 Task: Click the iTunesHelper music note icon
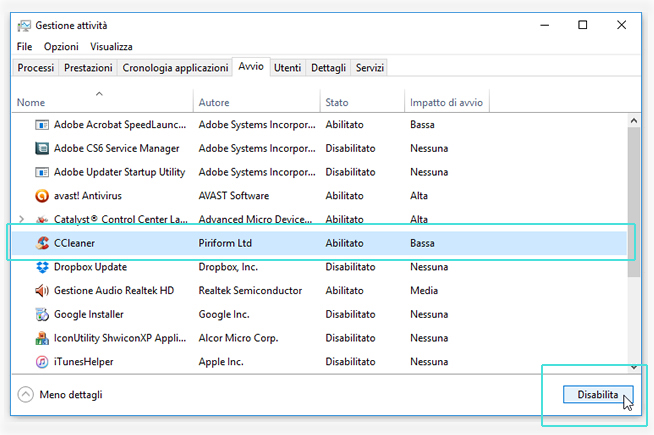coord(42,362)
